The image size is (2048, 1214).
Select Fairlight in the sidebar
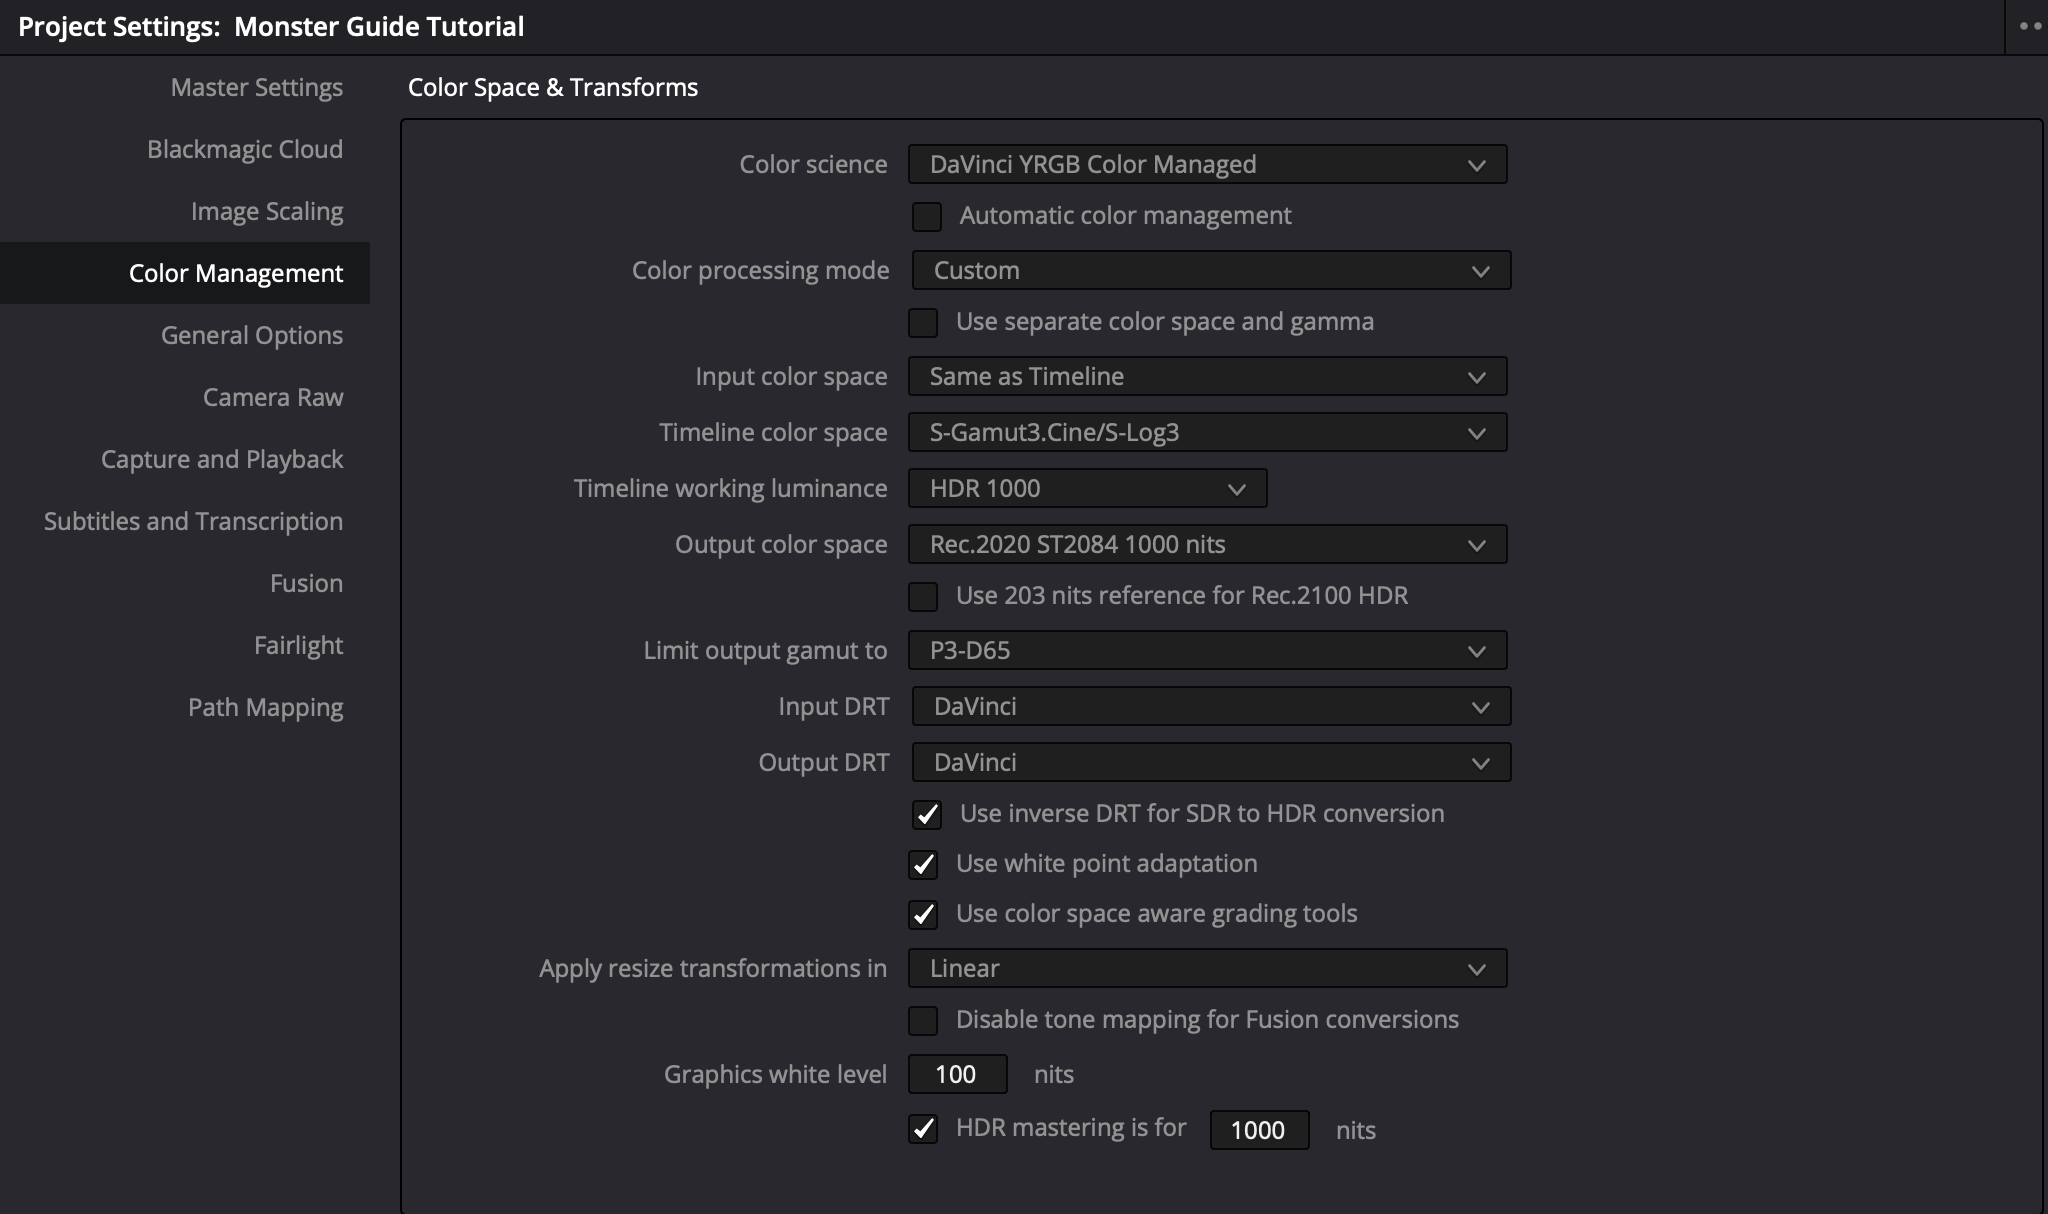298,646
